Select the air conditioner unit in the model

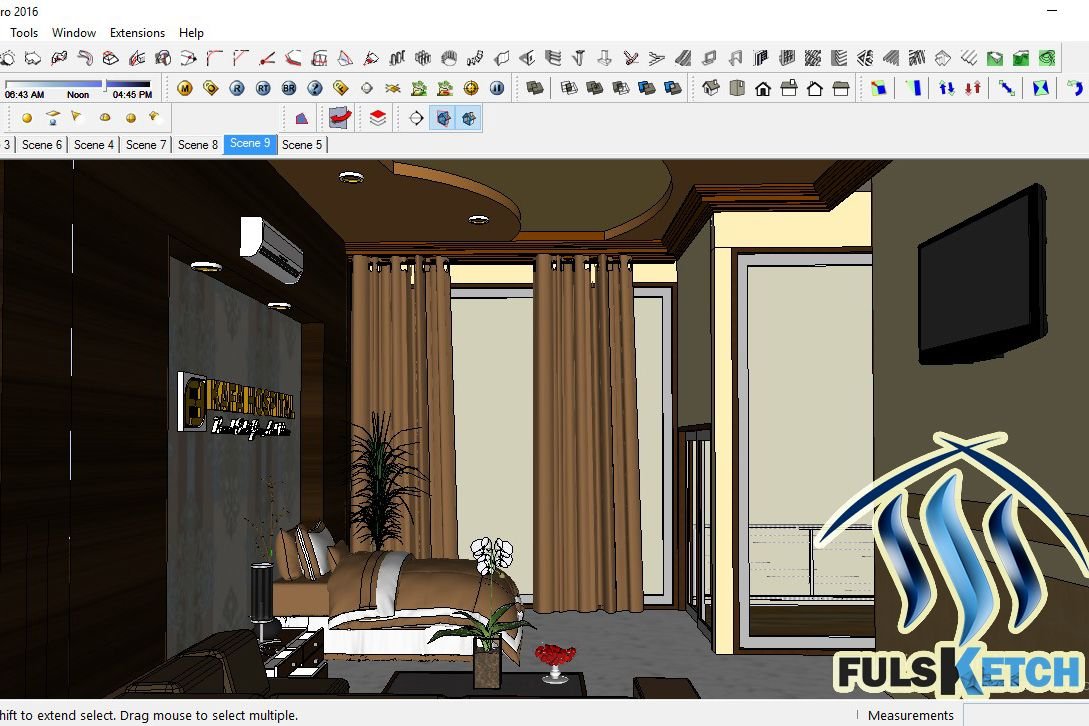click(x=272, y=249)
